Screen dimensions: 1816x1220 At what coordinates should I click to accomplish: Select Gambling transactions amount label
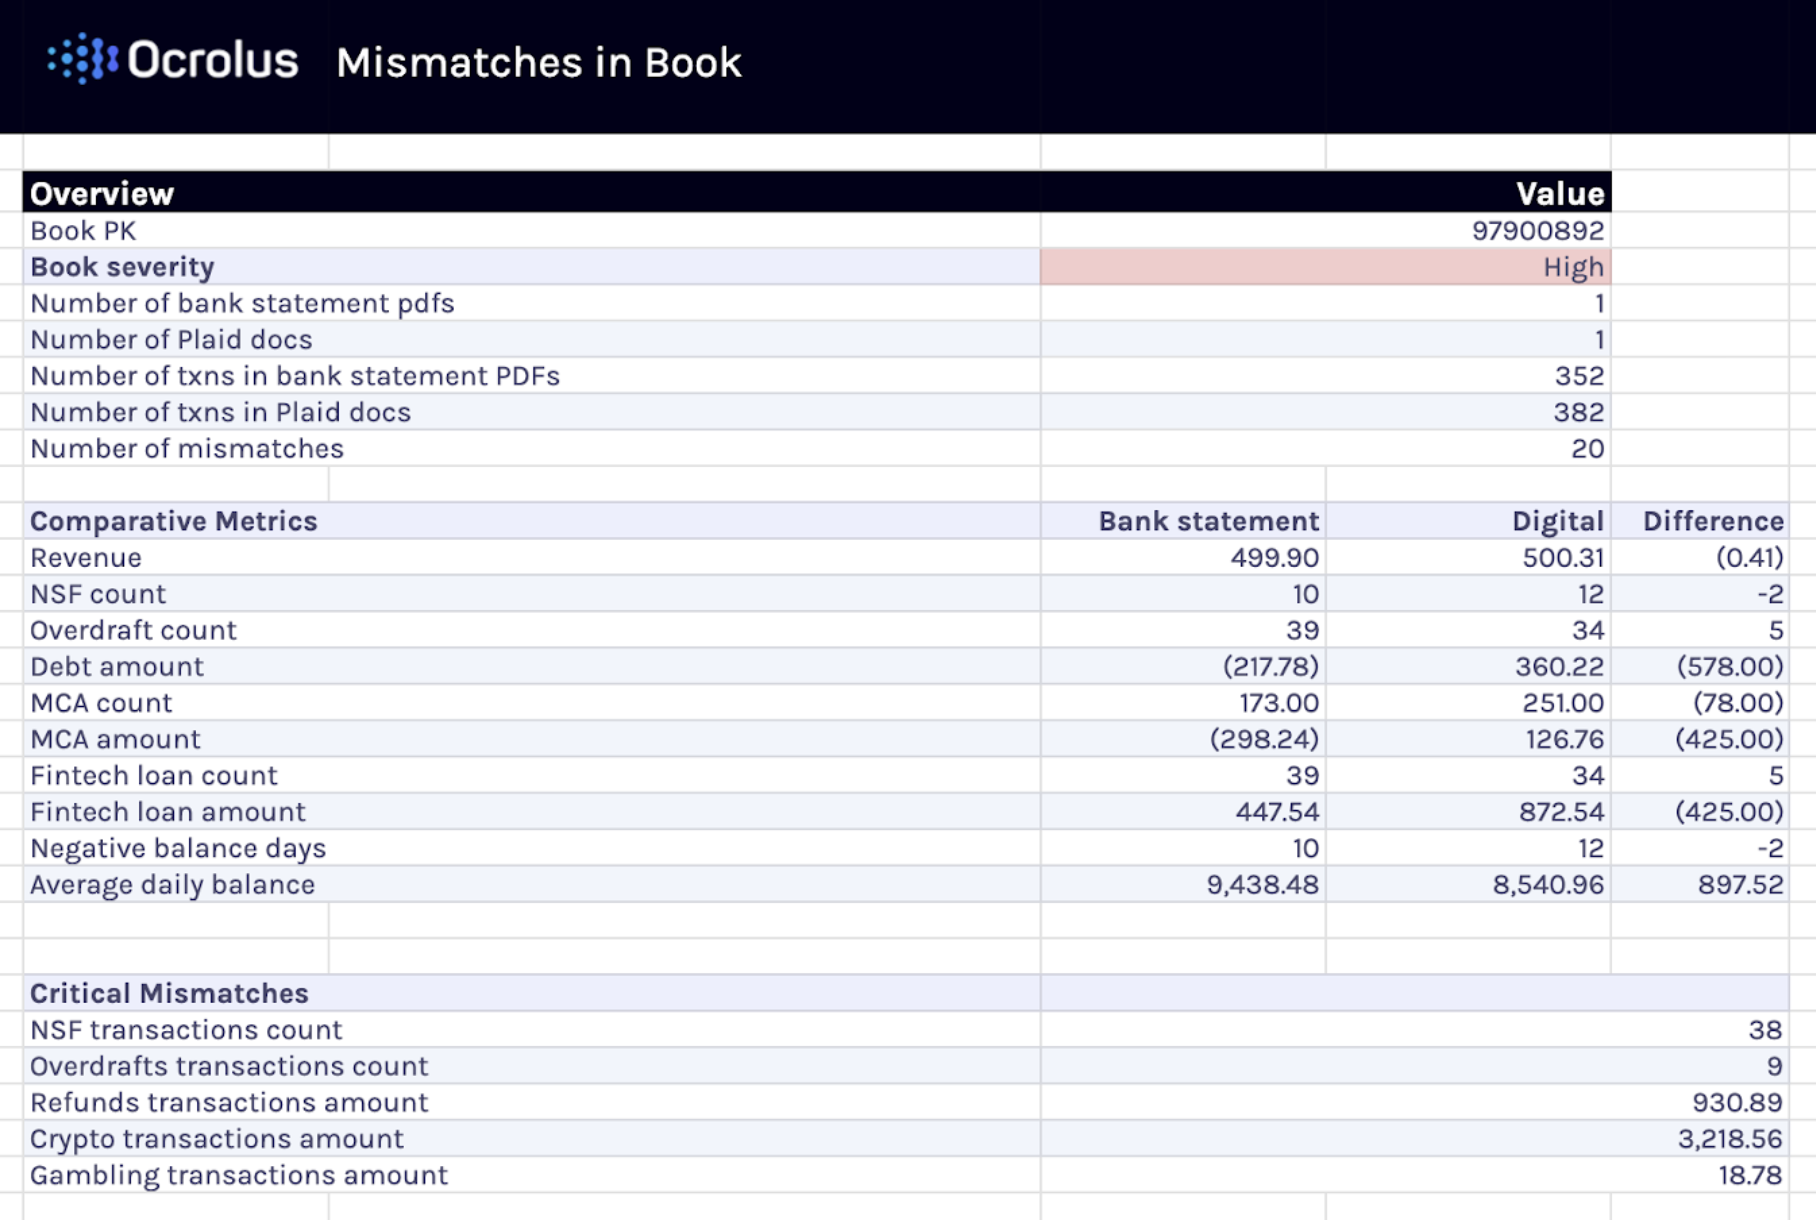click(239, 1175)
